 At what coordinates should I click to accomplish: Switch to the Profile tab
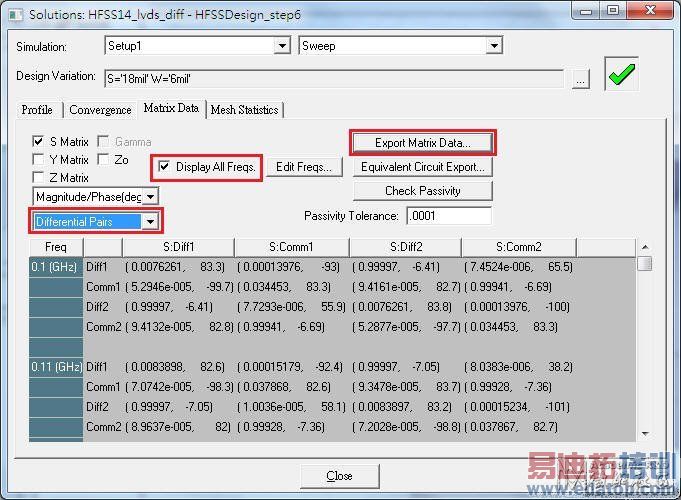point(37,109)
